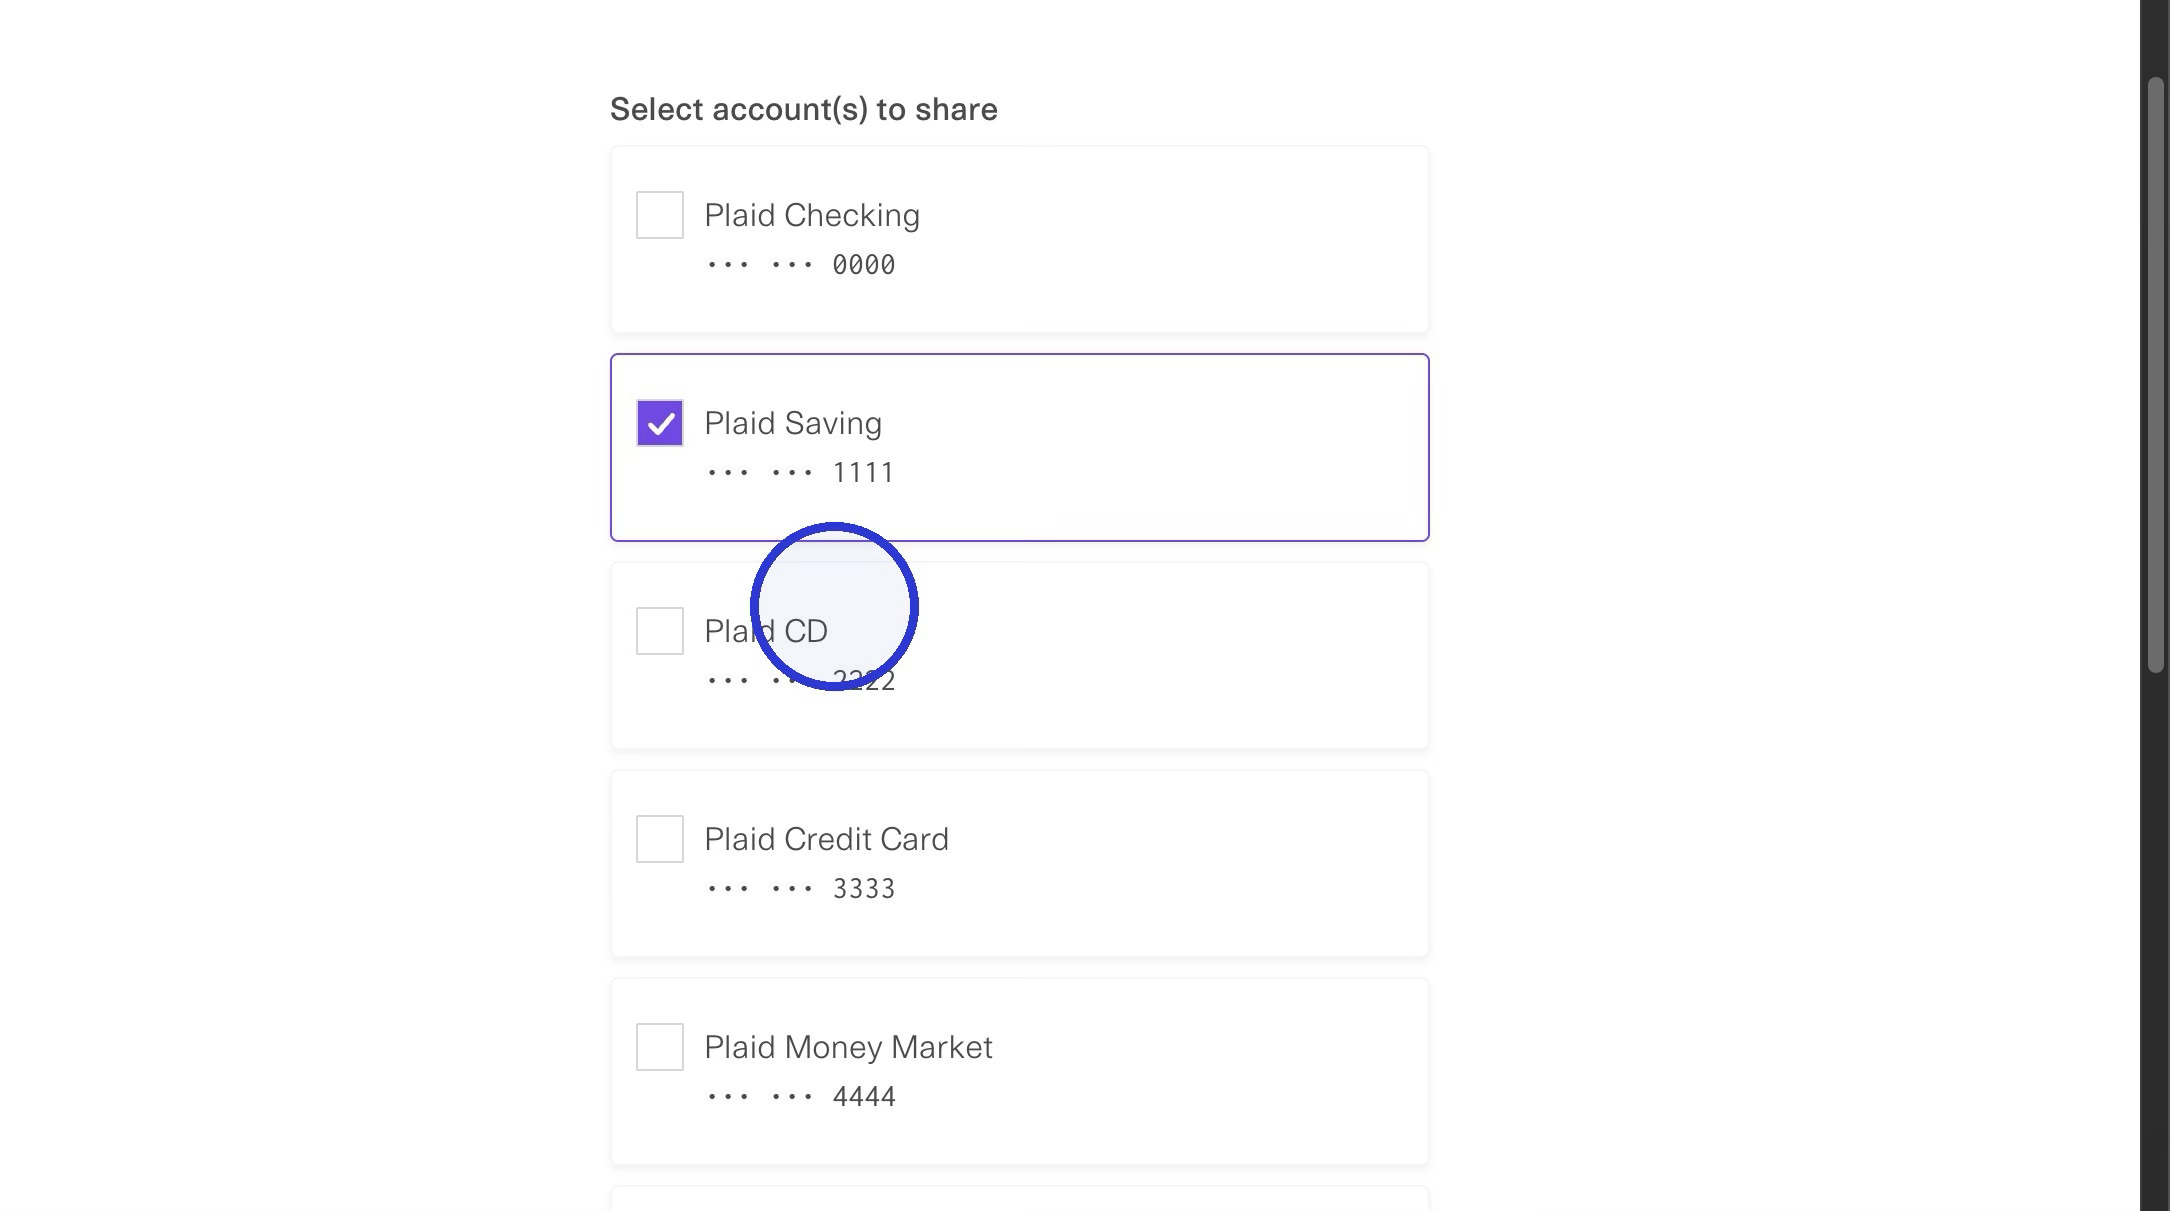Click the blue circular cursor highlight

coord(834,606)
